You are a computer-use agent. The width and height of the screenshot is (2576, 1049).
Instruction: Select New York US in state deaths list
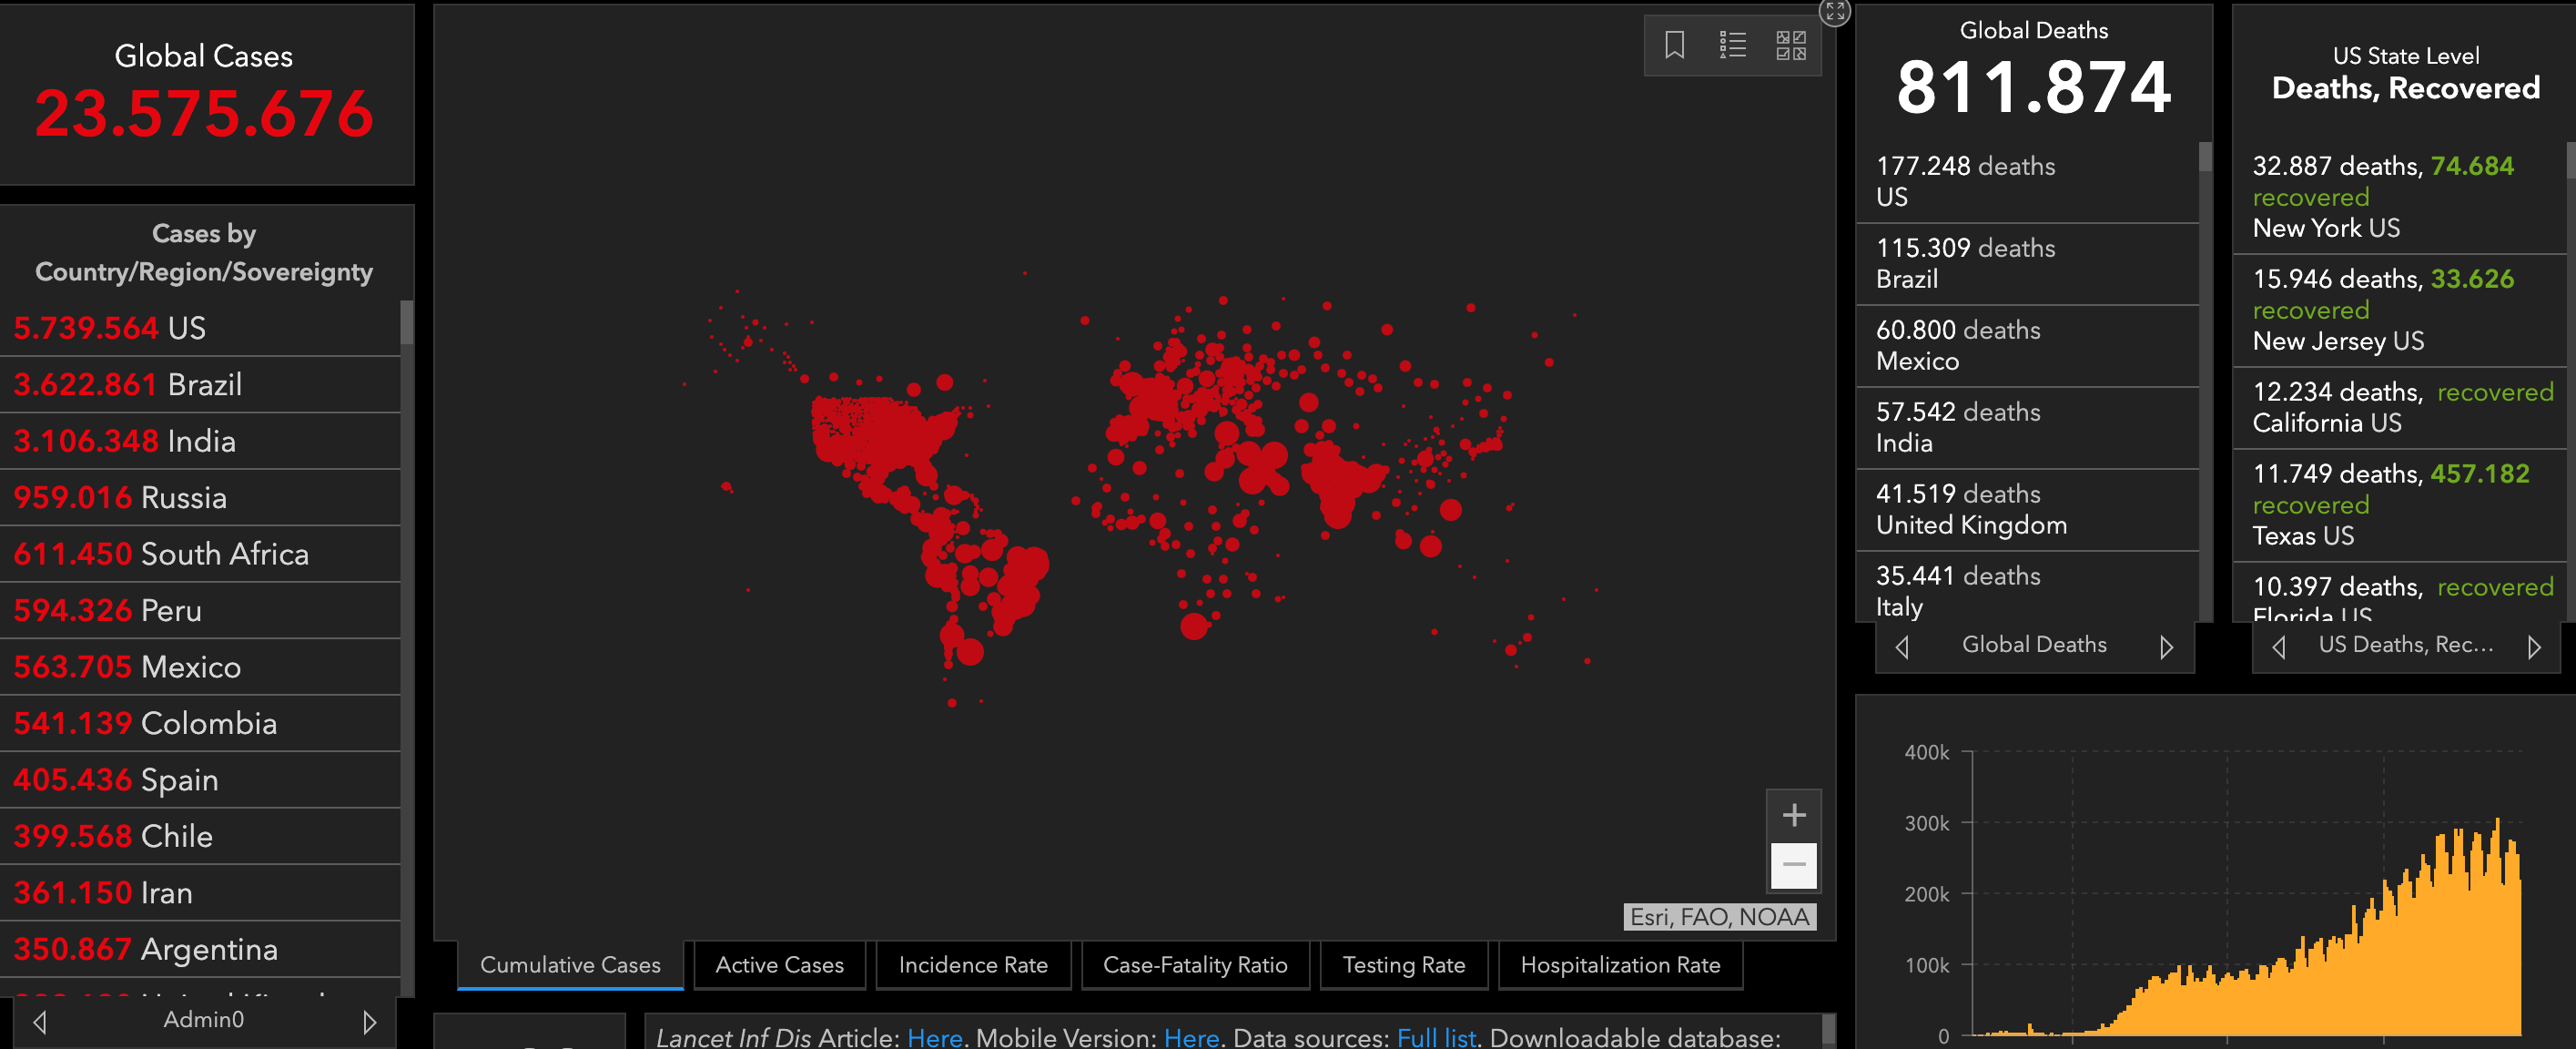tap(2325, 228)
